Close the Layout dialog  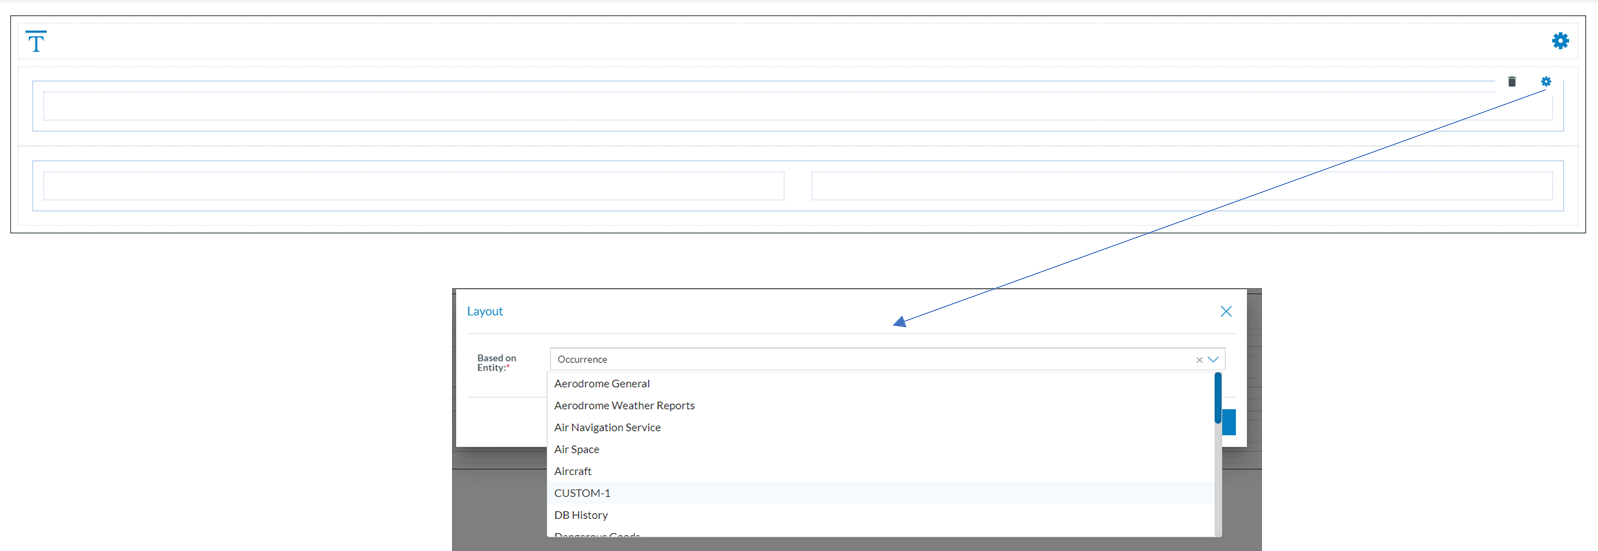pos(1226,312)
